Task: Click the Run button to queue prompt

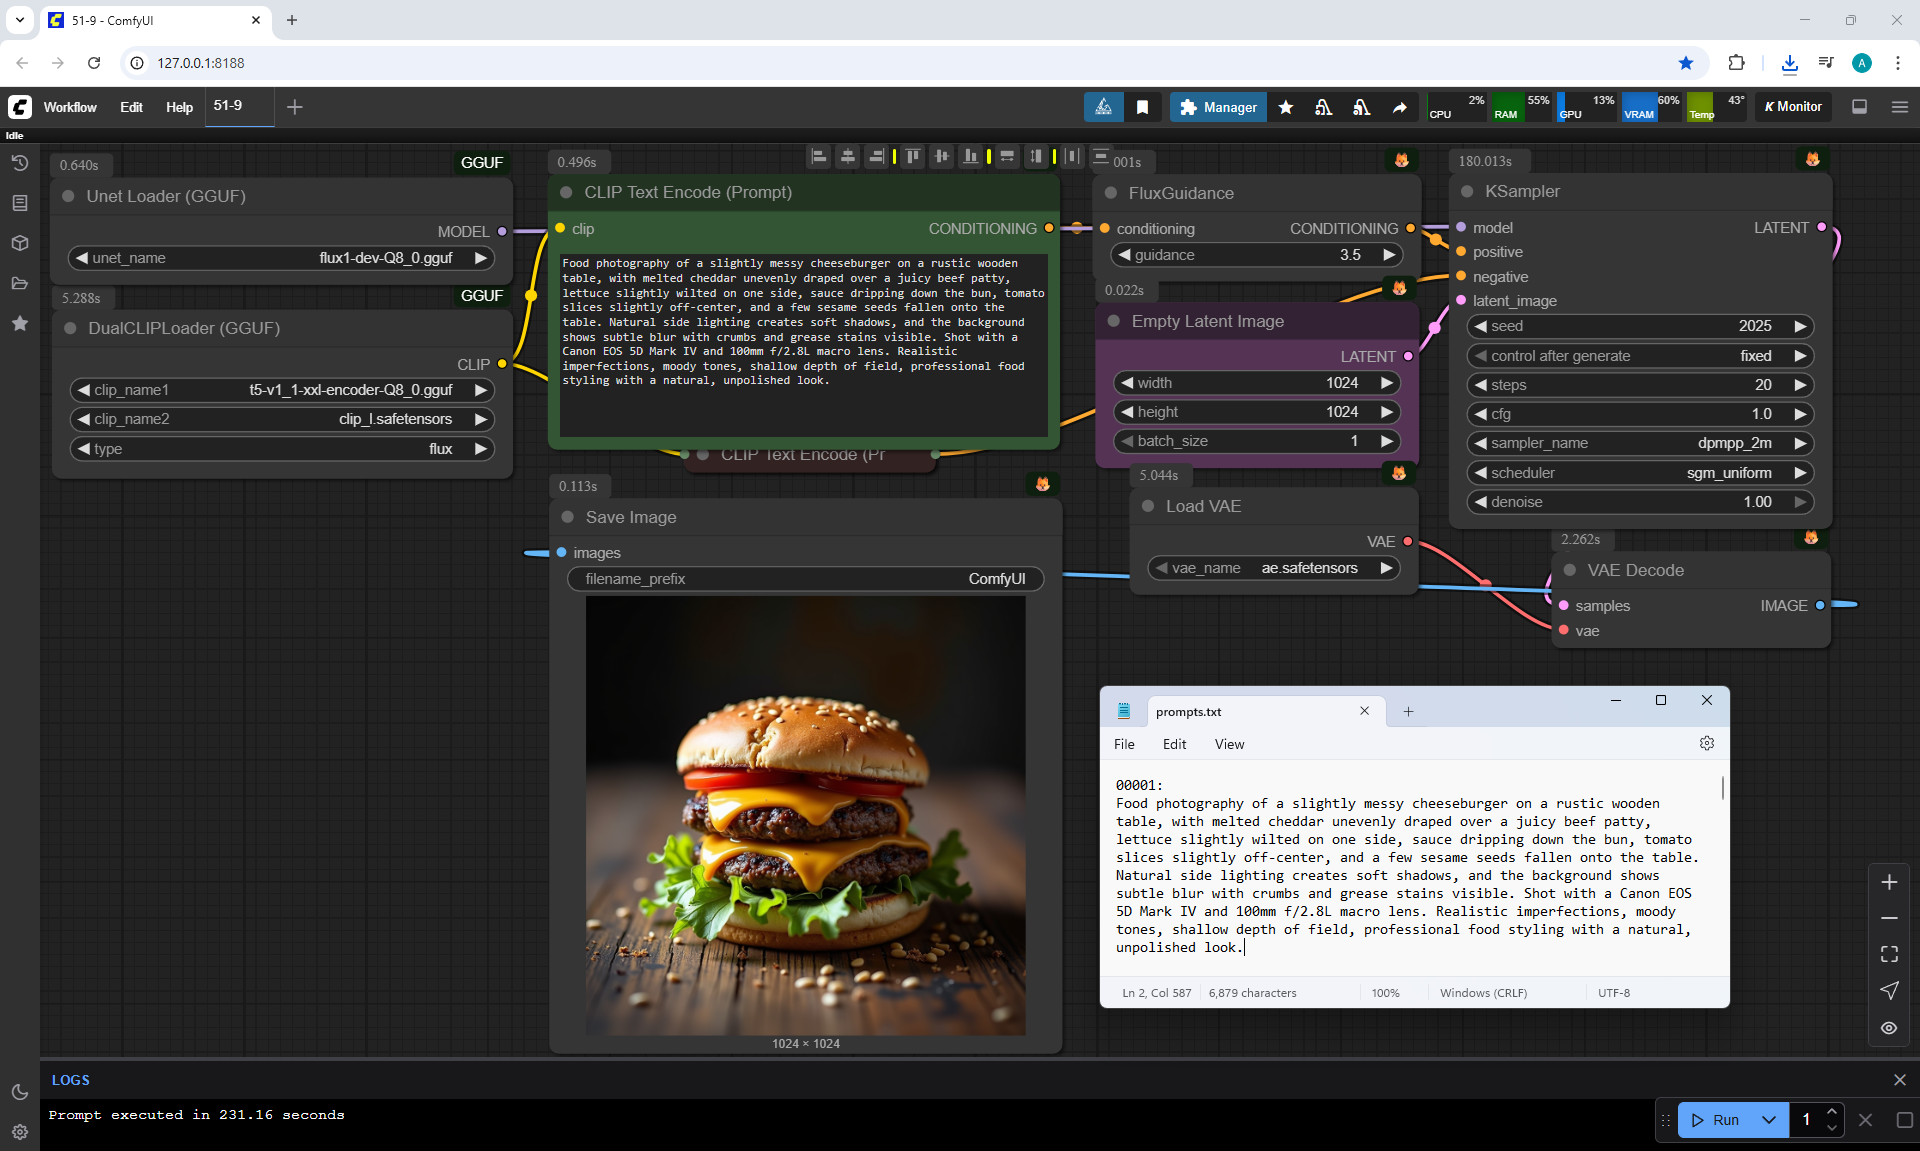Action: click(1716, 1120)
